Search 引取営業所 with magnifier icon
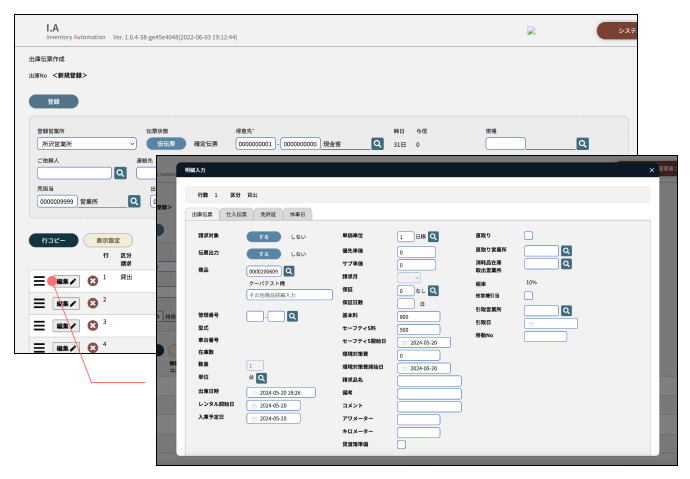Viewport: 690px width, 479px height. (x=566, y=311)
